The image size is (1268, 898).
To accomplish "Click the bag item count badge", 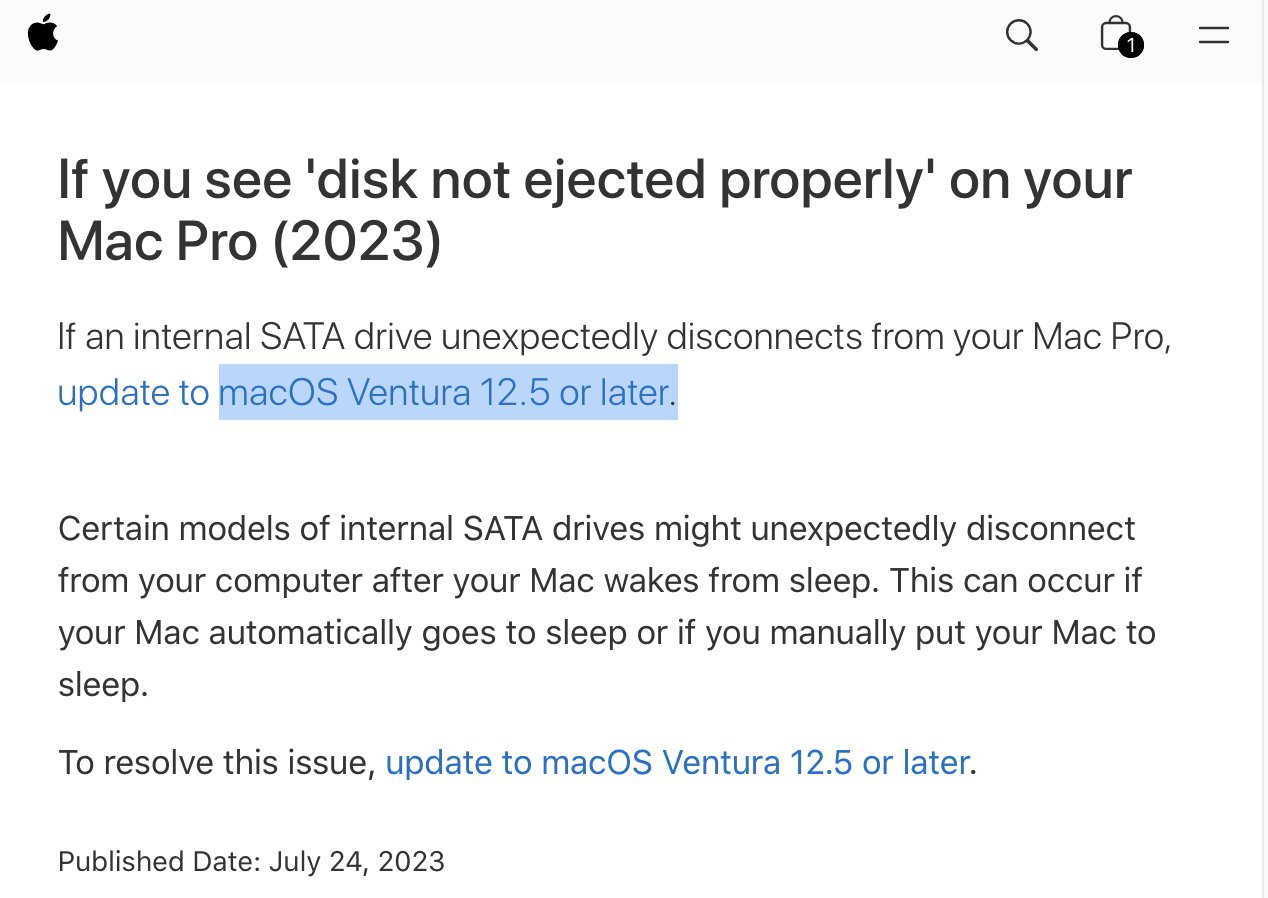I will 1131,45.
